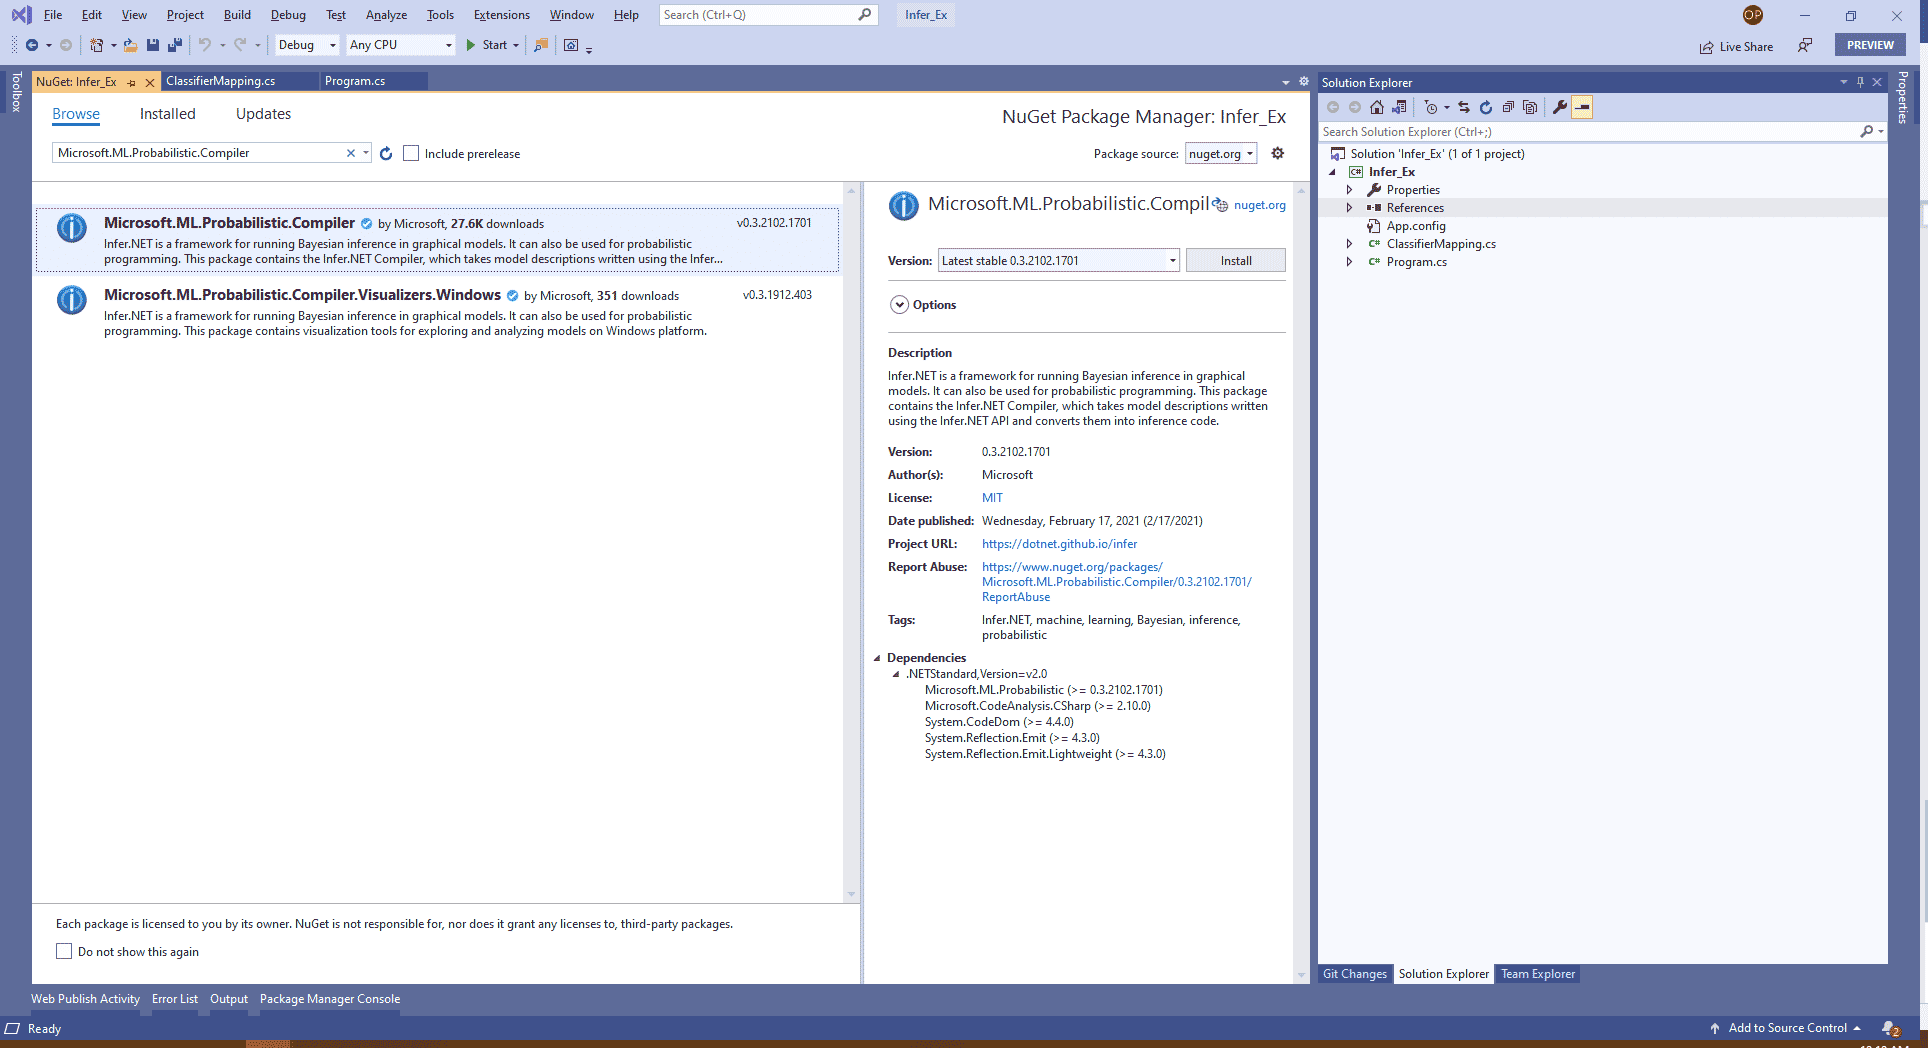1928x1048 pixels.
Task: Open the Package source dropdown
Action: tap(1221, 153)
